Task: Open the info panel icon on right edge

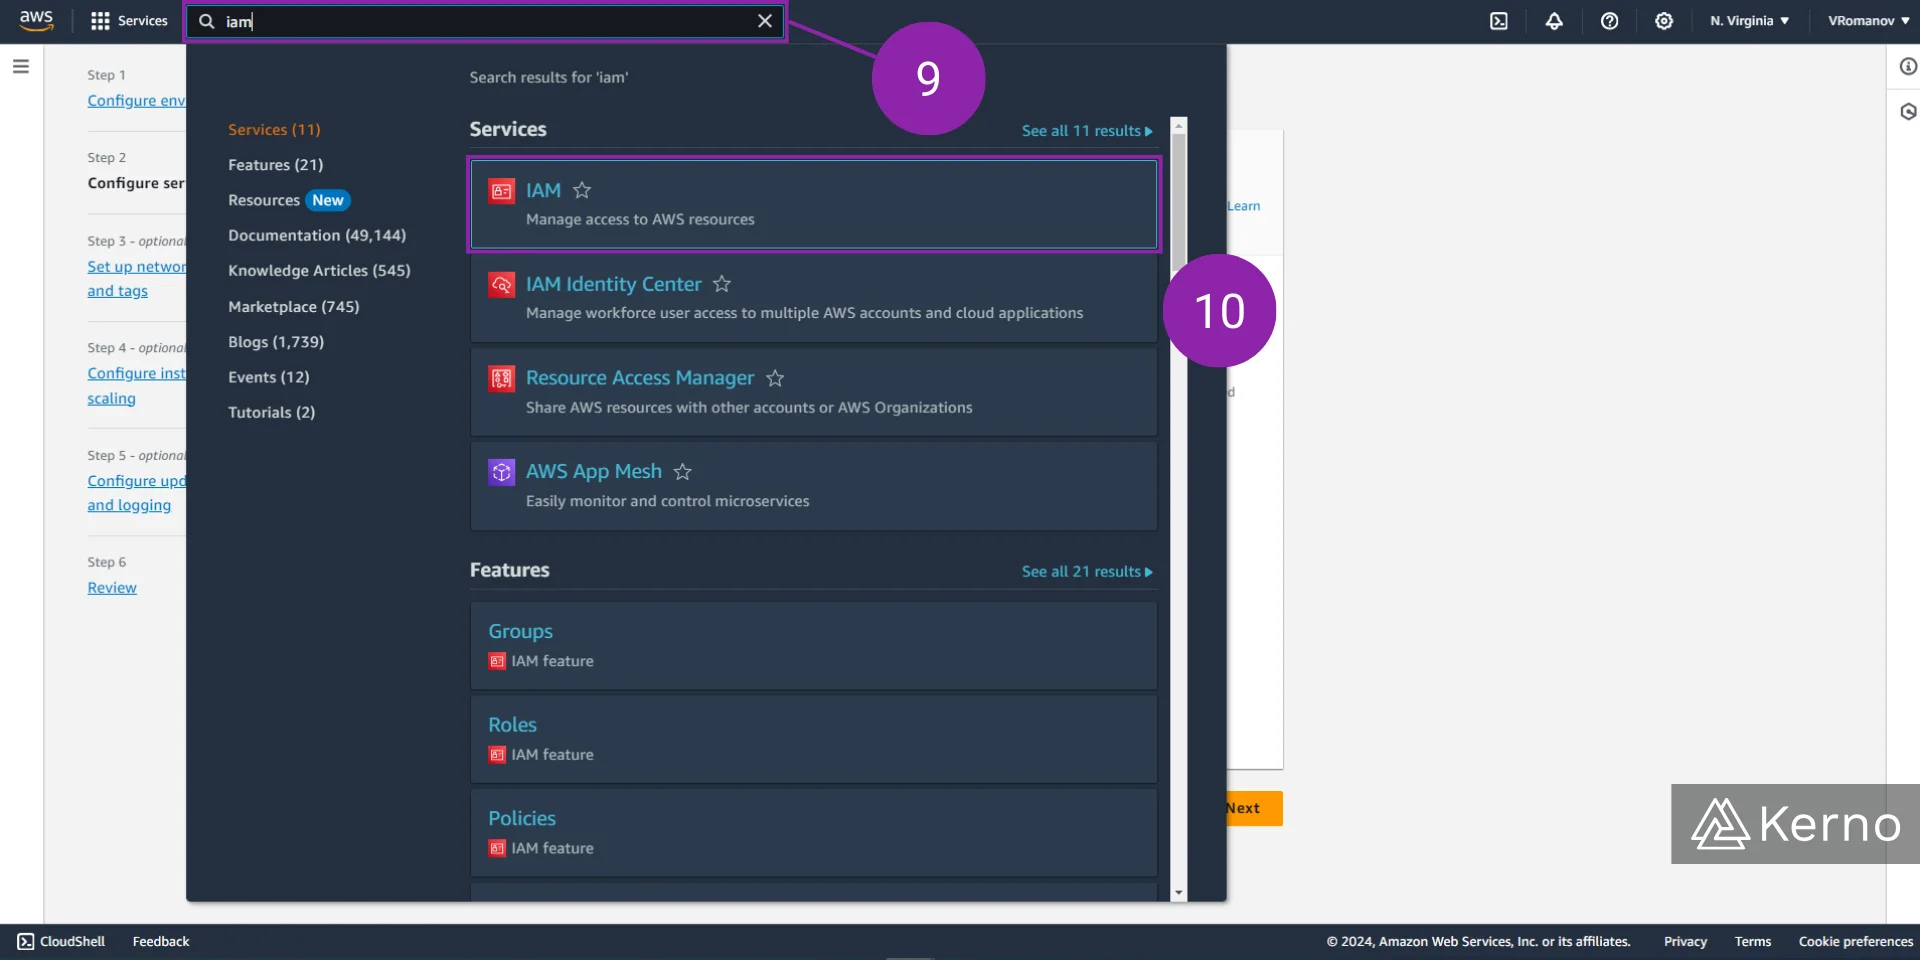Action: 1908,66
